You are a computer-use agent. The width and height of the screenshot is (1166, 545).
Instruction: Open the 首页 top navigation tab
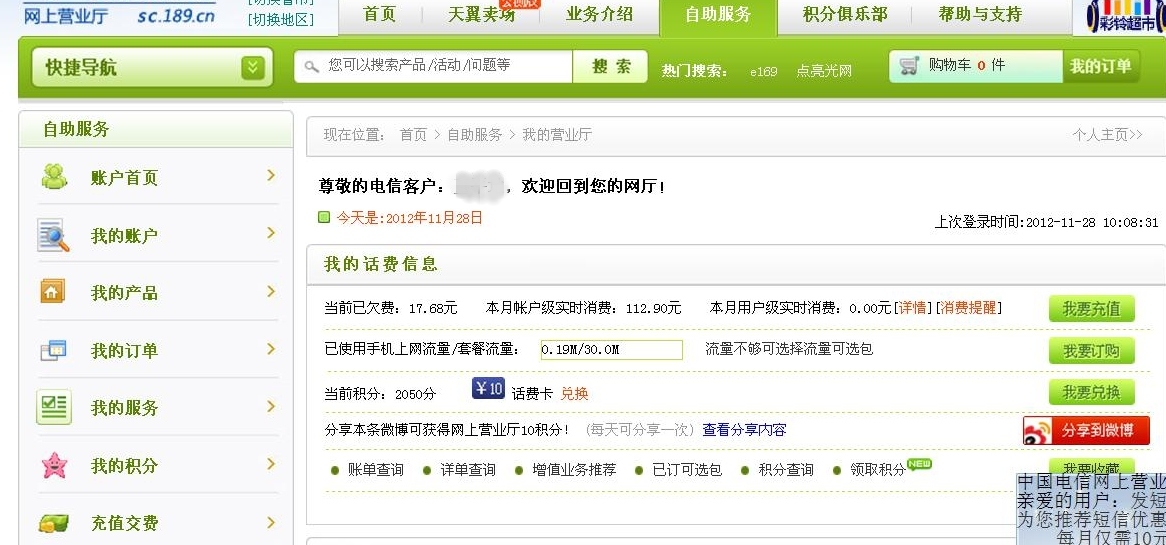(x=379, y=14)
